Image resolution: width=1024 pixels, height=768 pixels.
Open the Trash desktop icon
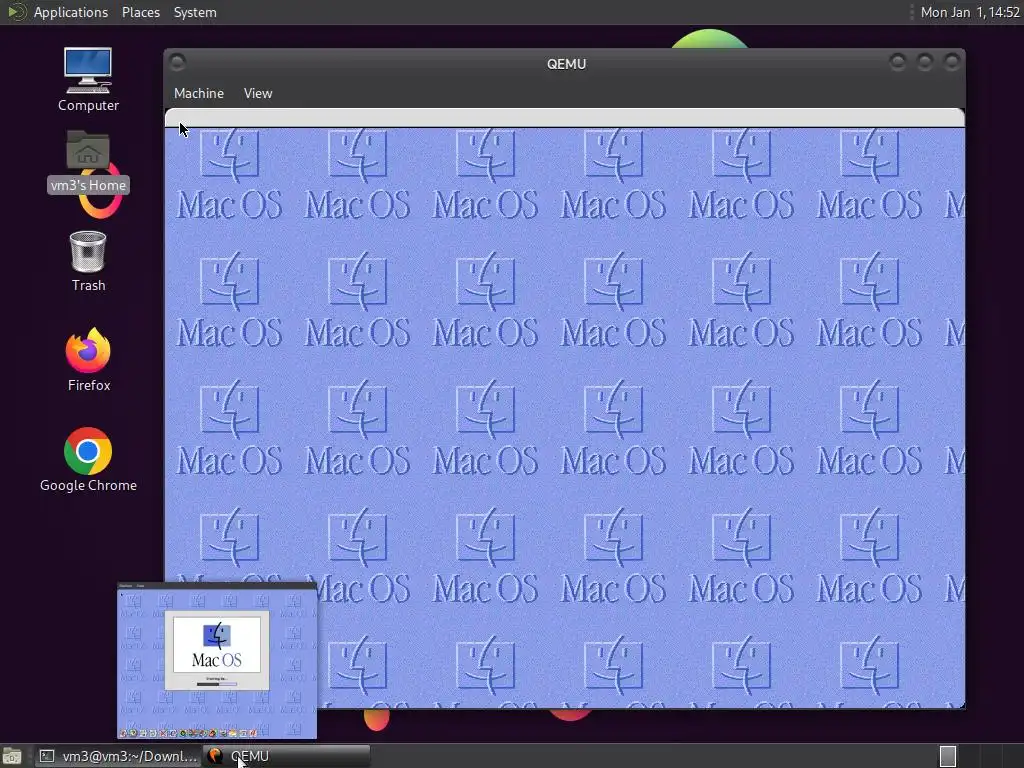(x=88, y=261)
